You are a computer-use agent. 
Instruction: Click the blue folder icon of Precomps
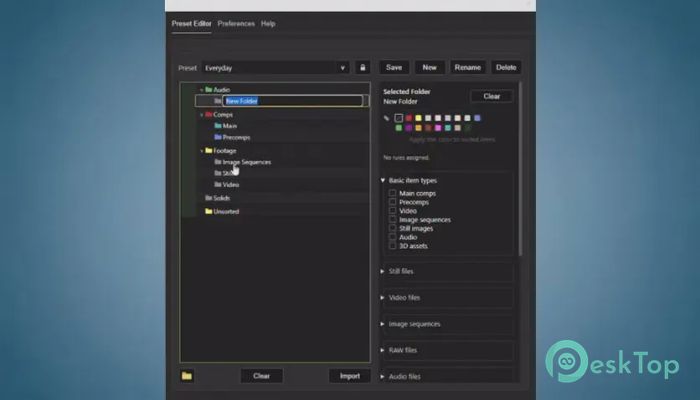pyautogui.click(x=218, y=137)
